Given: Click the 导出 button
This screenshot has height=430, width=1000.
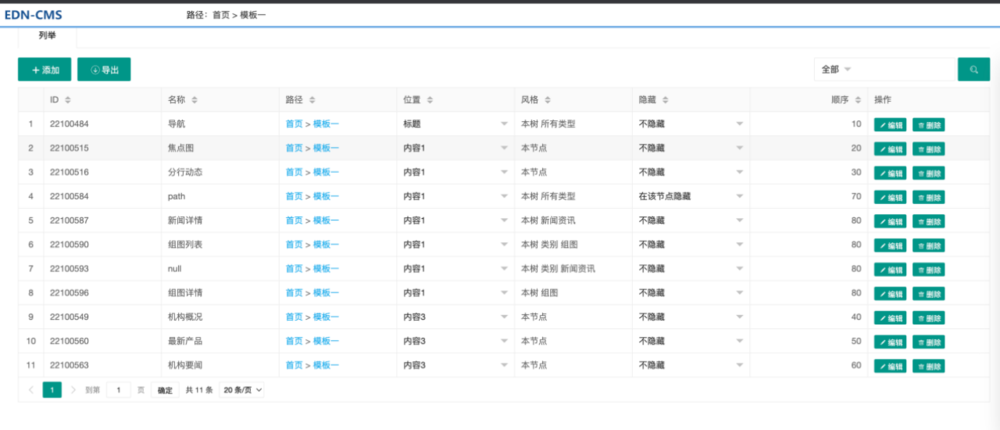Looking at the screenshot, I should click(x=104, y=70).
